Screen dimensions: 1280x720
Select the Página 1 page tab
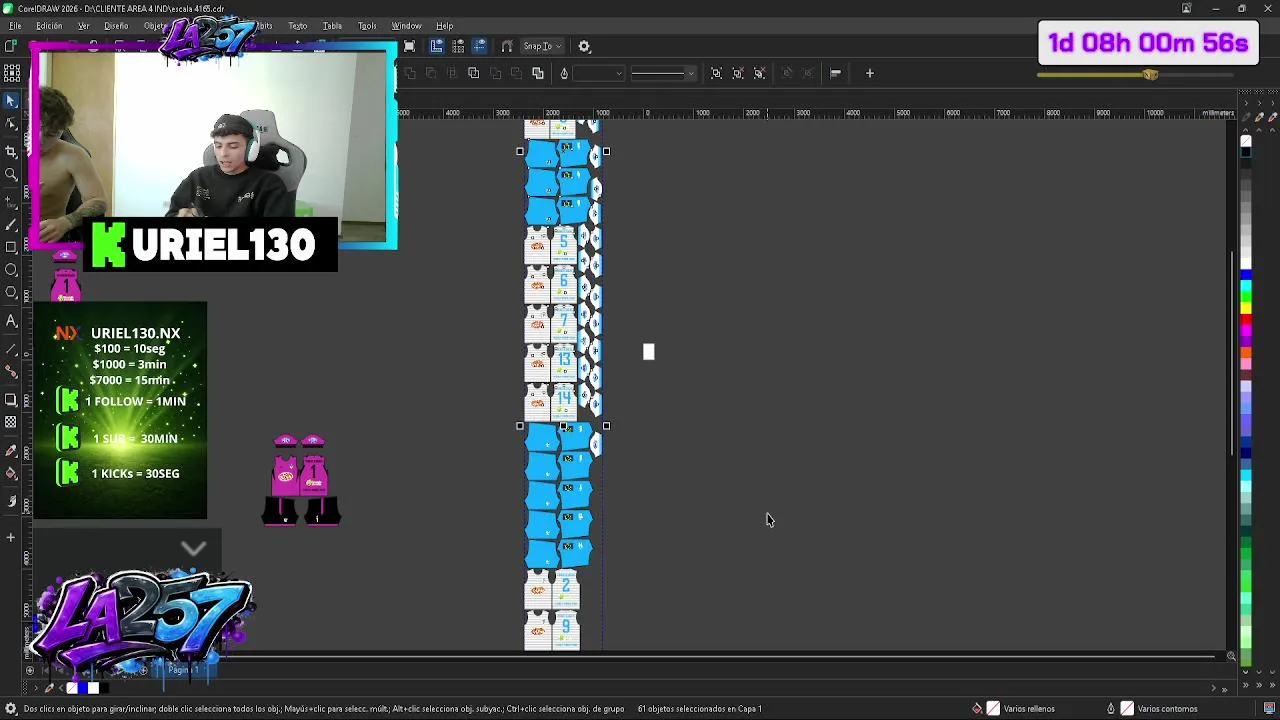point(183,670)
